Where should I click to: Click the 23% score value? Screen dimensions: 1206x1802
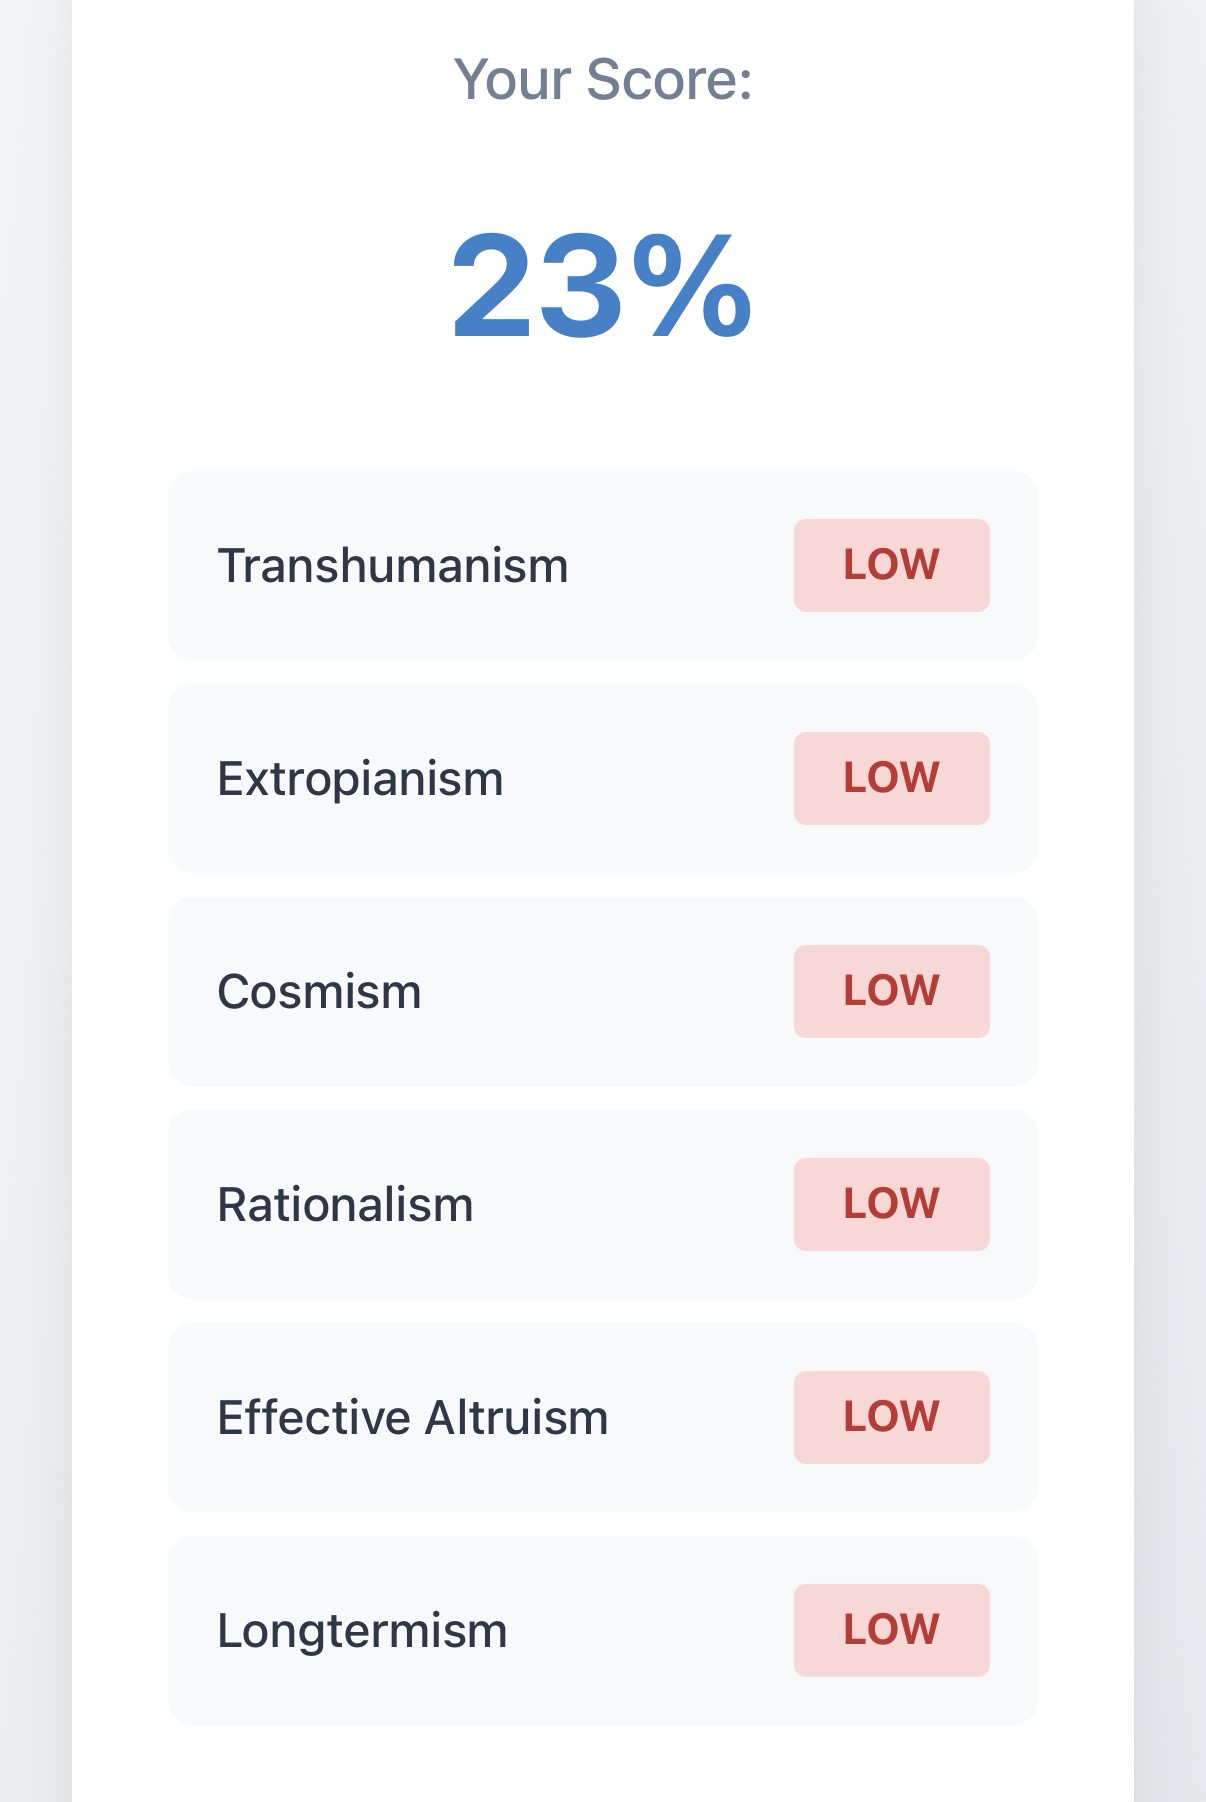(601, 287)
